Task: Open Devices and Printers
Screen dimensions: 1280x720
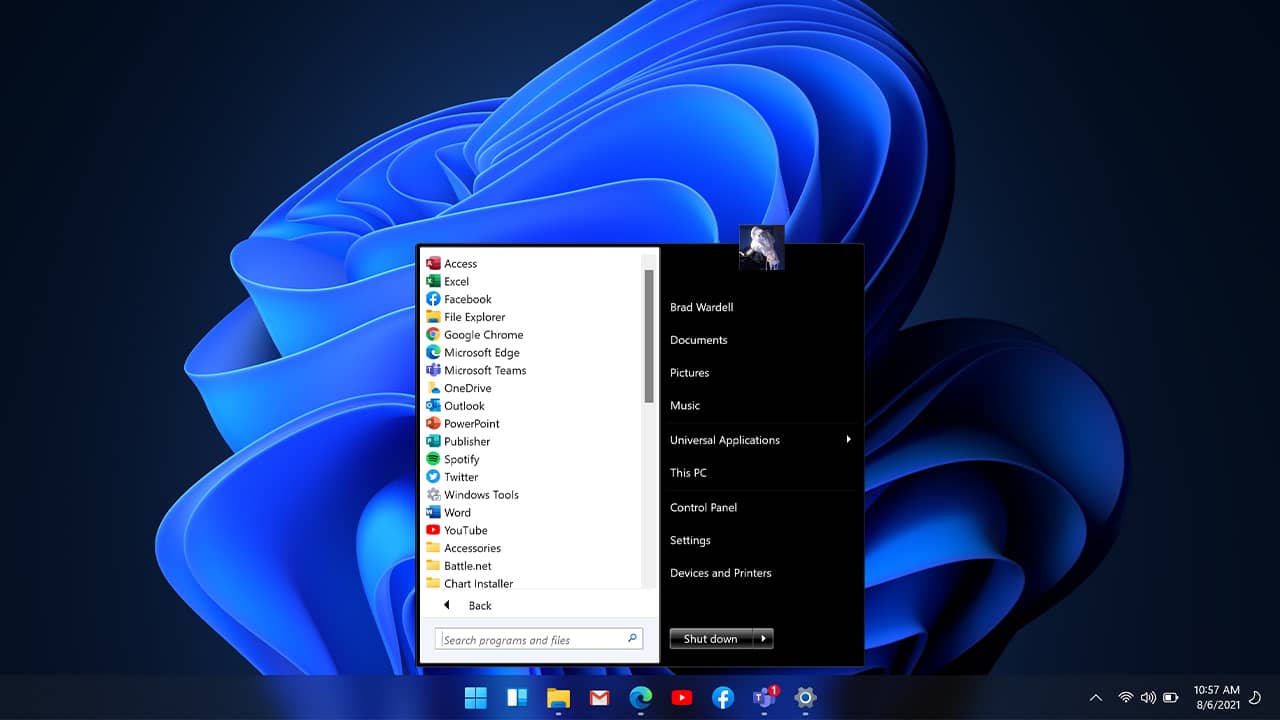Action: (720, 573)
